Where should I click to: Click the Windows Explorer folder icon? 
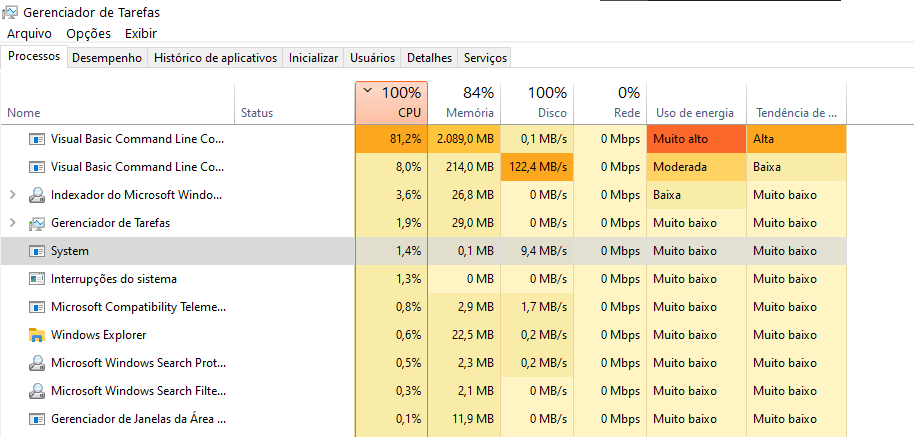coord(37,335)
